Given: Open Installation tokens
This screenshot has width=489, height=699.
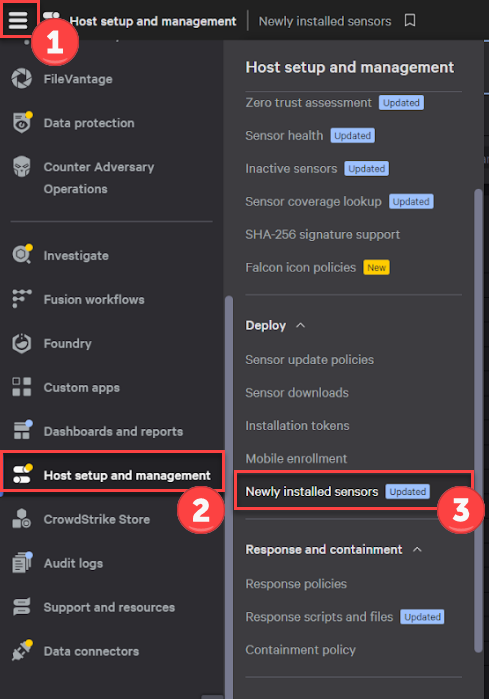Looking at the screenshot, I should (297, 426).
